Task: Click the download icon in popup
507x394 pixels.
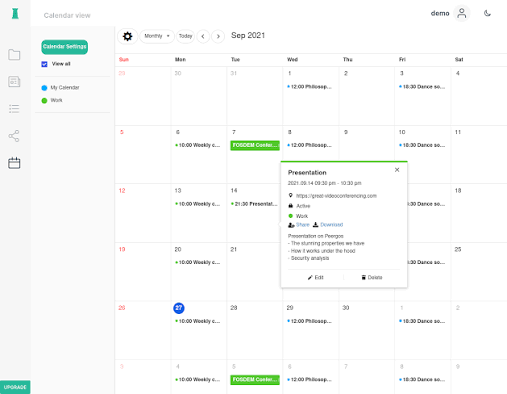Action: (x=316, y=225)
